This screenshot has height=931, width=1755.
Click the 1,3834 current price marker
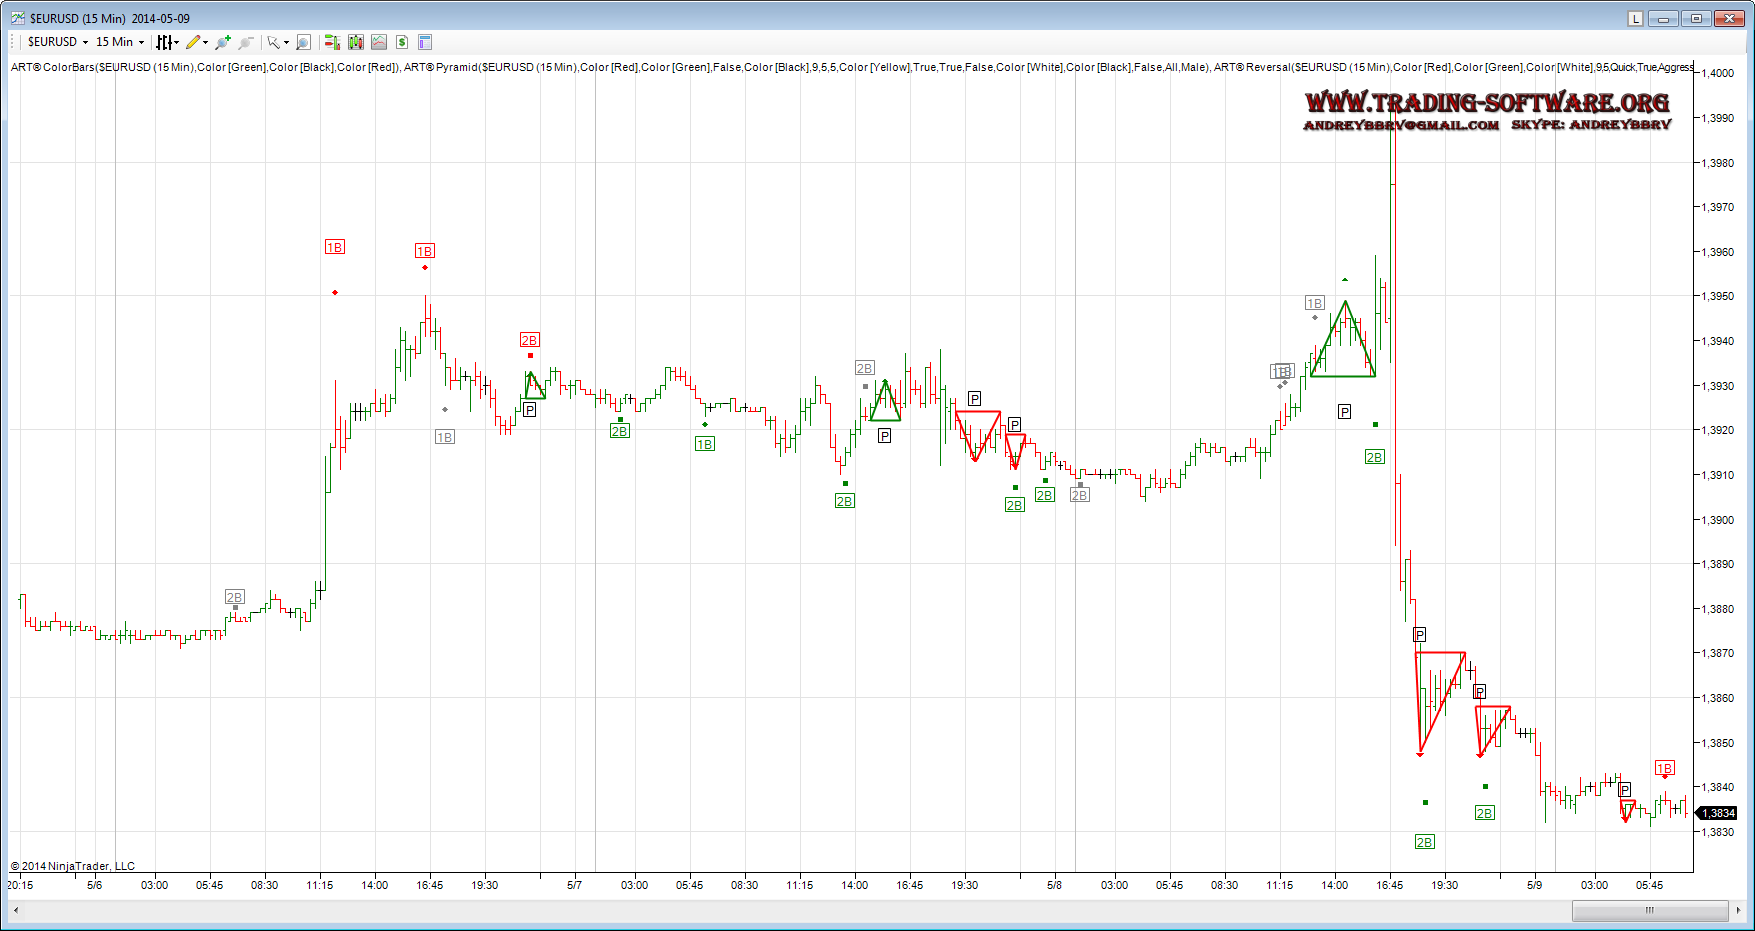[1718, 813]
